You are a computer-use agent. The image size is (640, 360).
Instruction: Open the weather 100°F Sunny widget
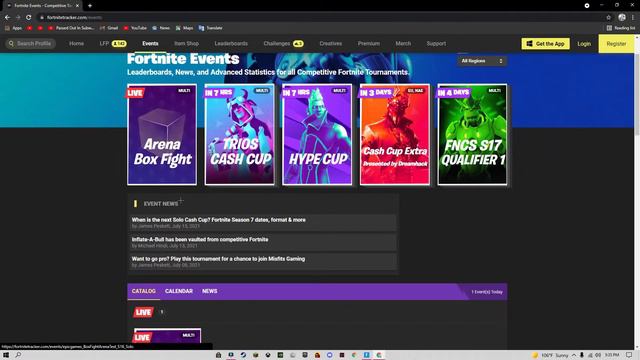click(550, 355)
